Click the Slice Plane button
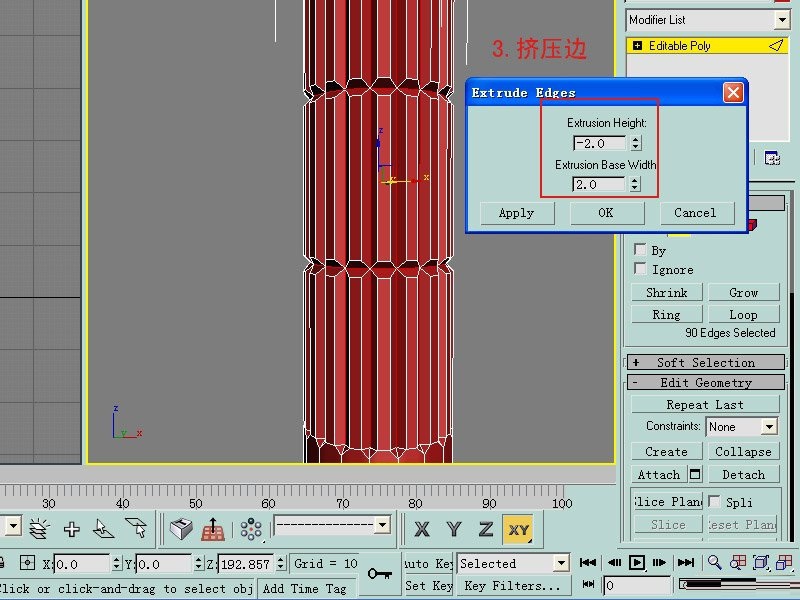 click(x=668, y=502)
